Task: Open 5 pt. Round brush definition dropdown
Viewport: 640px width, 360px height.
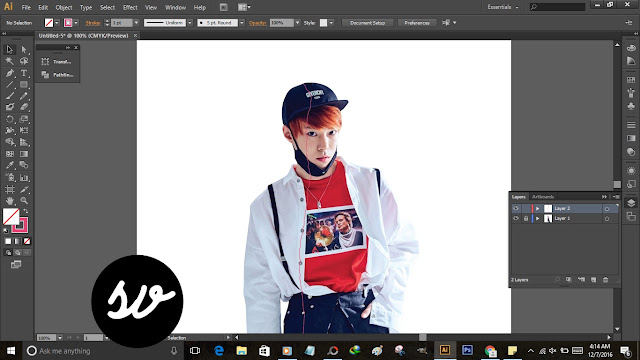Action: coord(242,23)
